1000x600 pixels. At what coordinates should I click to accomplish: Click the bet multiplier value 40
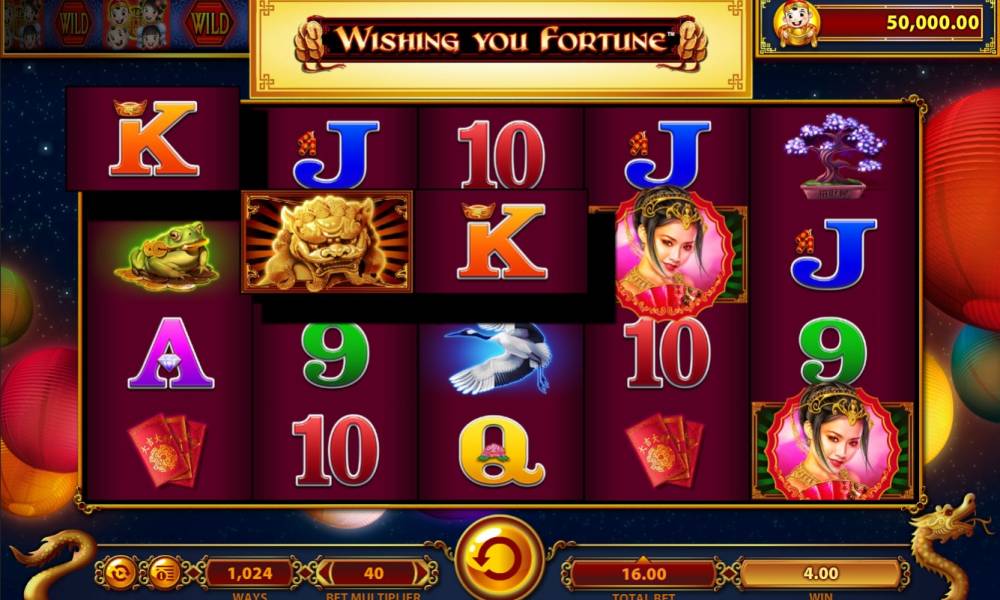point(373,573)
